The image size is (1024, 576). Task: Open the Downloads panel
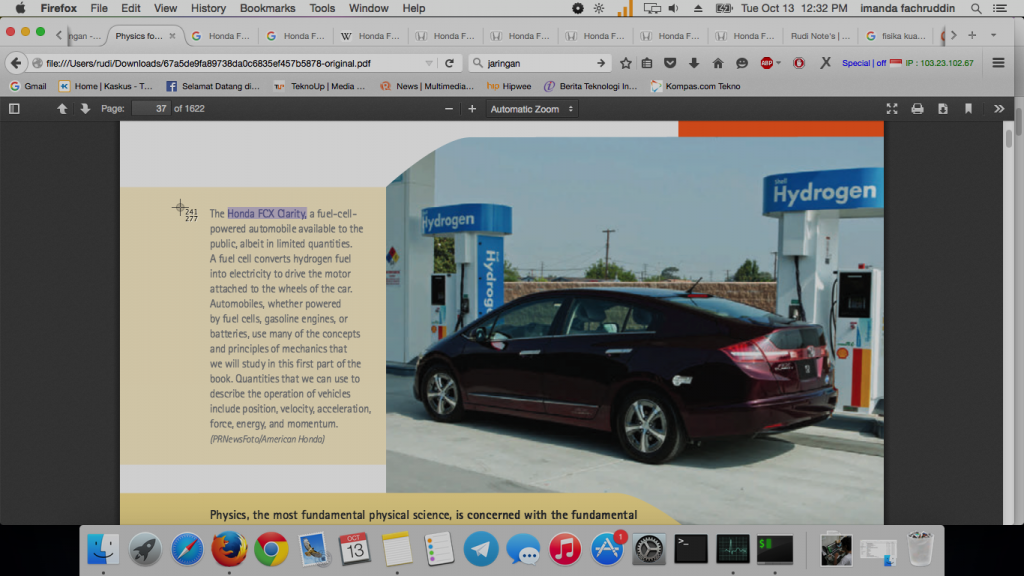coord(694,63)
